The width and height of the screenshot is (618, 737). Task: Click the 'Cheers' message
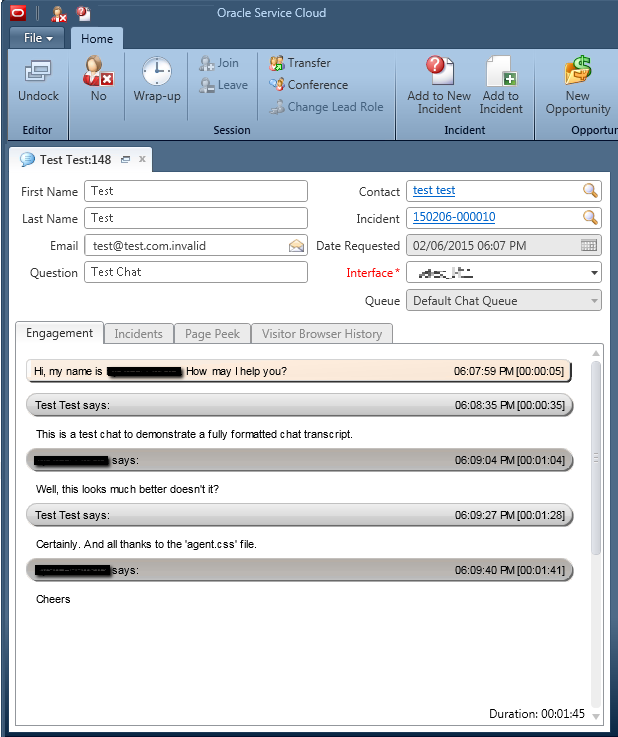coord(53,599)
